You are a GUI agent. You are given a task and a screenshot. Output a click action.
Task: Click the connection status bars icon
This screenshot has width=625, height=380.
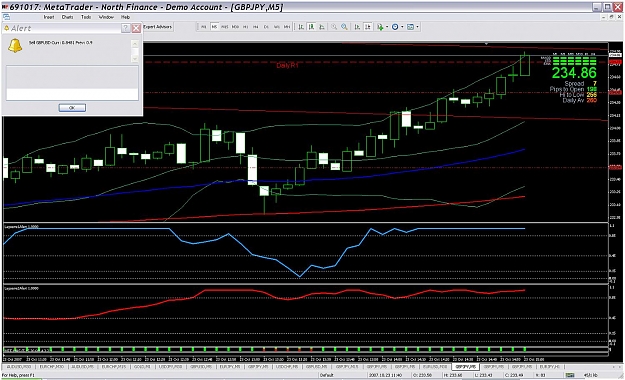click(x=570, y=375)
